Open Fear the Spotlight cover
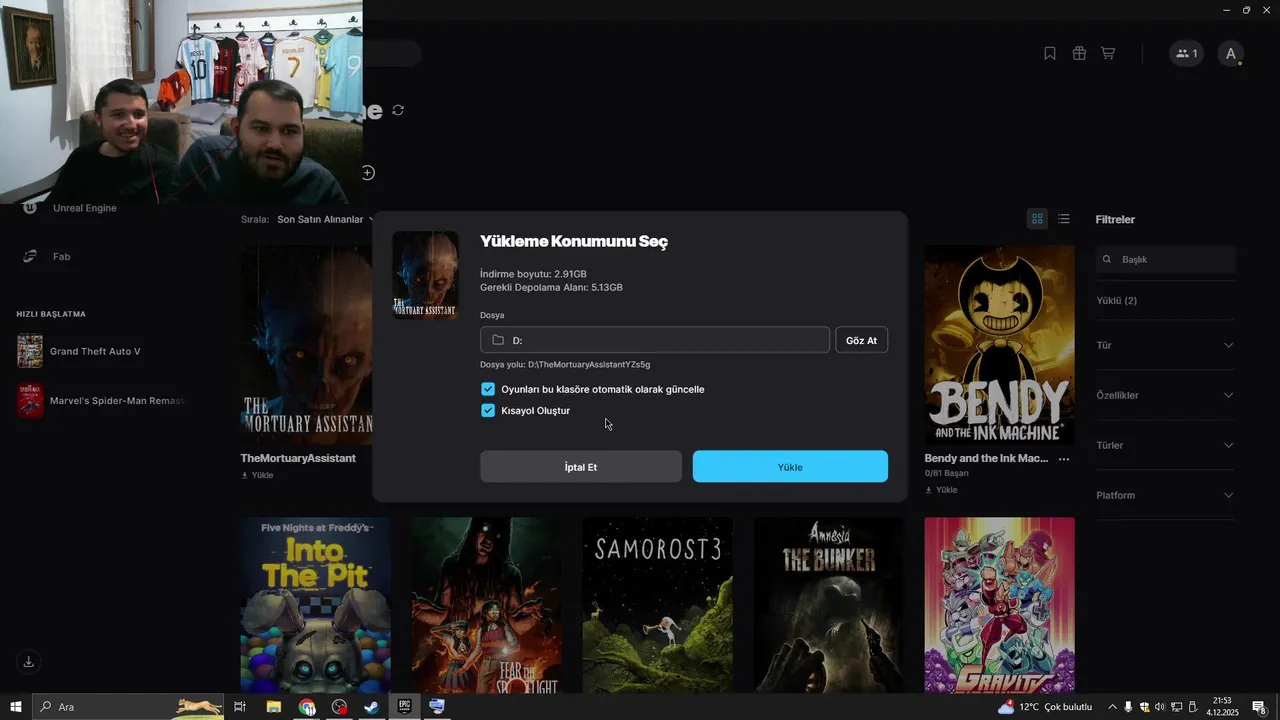The width and height of the screenshot is (1280, 720). click(486, 605)
